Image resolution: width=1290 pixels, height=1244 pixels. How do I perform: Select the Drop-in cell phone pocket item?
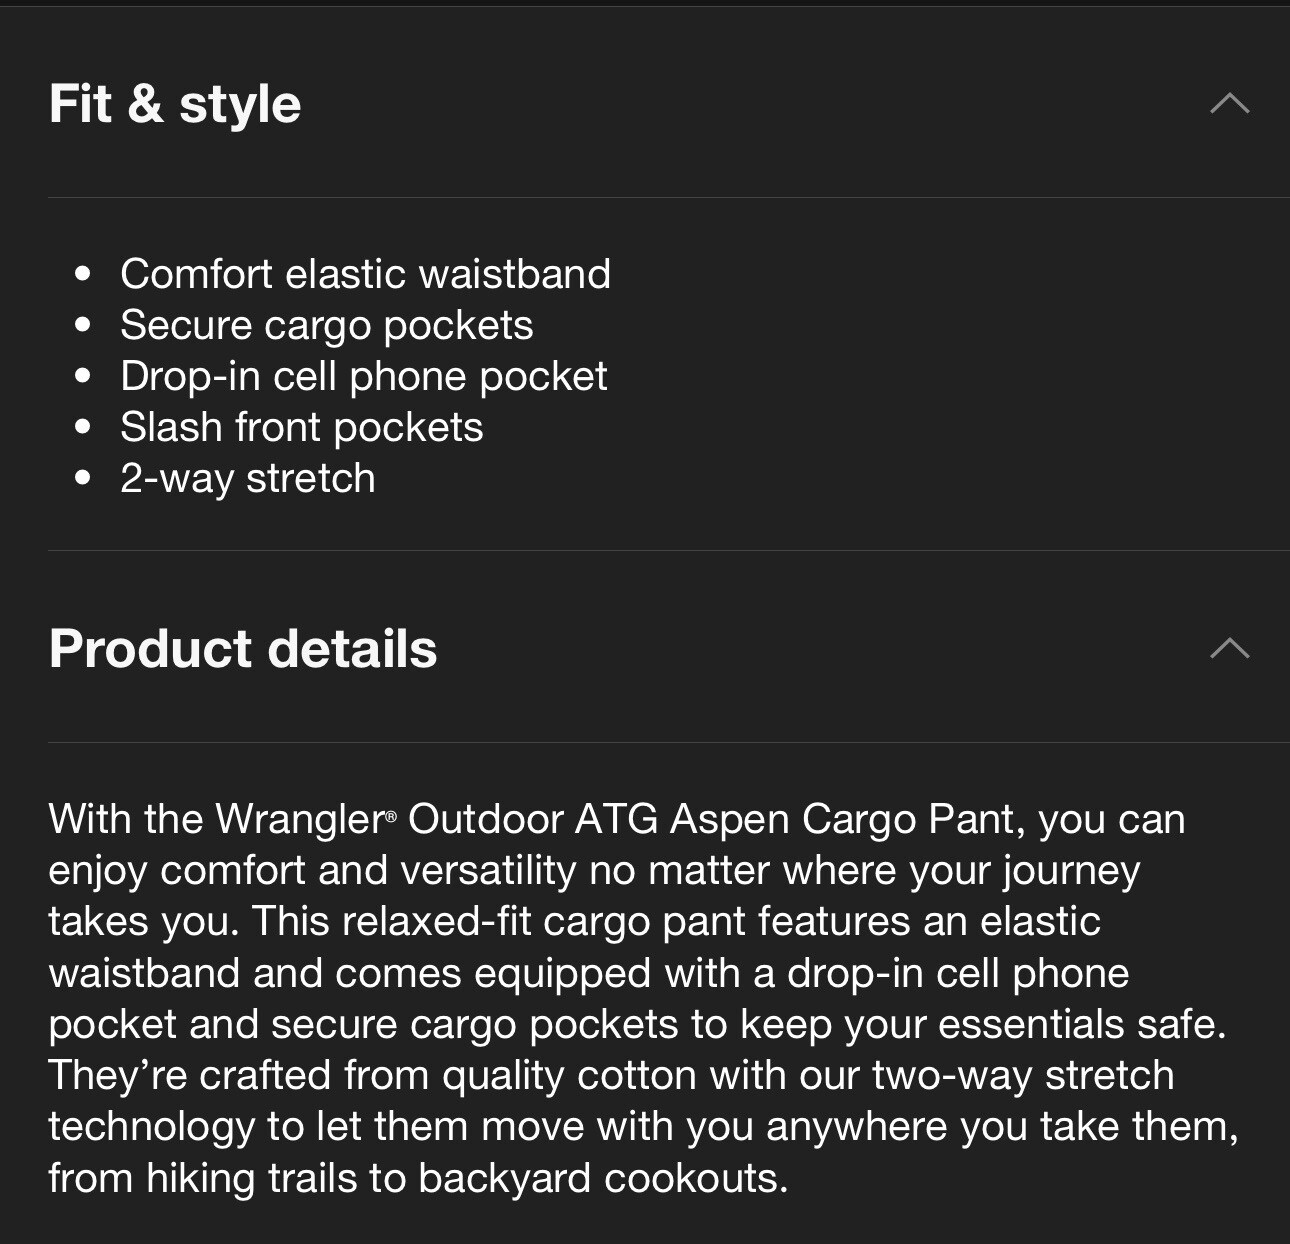point(363,376)
